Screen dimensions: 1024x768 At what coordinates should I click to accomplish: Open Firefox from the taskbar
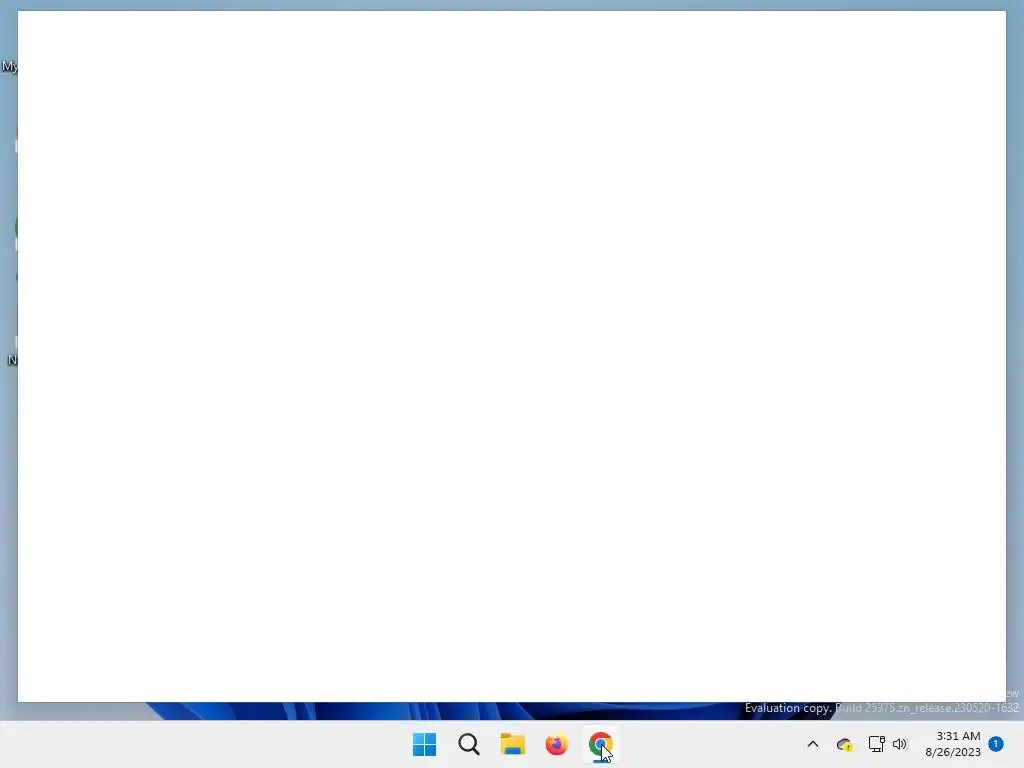tap(556, 744)
